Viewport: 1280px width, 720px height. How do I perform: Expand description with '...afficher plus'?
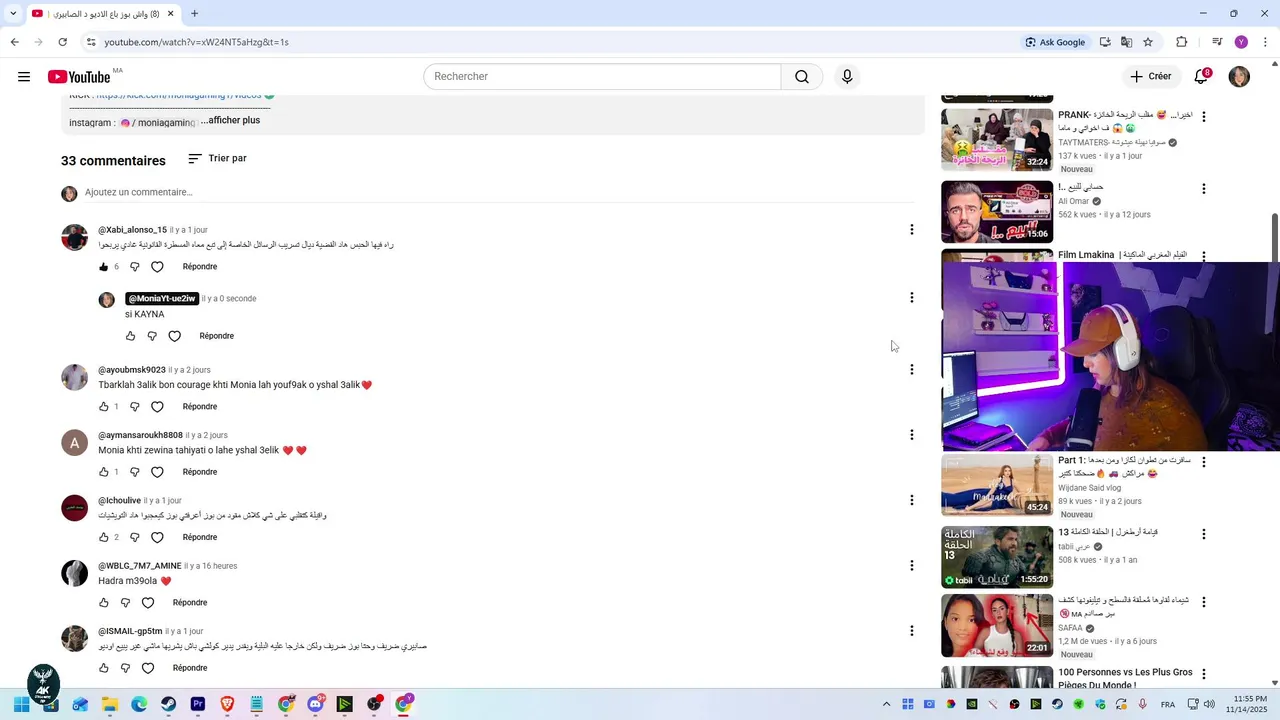pos(230,120)
